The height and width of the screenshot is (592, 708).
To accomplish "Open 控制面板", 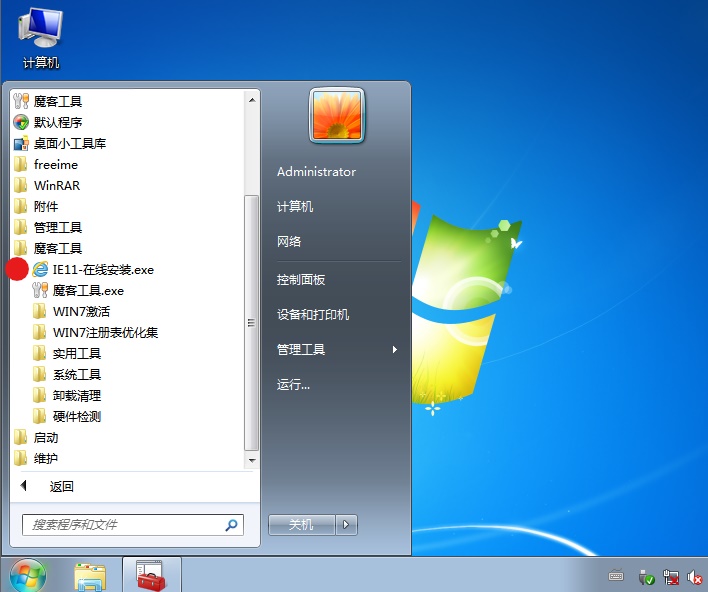I will click(x=301, y=280).
